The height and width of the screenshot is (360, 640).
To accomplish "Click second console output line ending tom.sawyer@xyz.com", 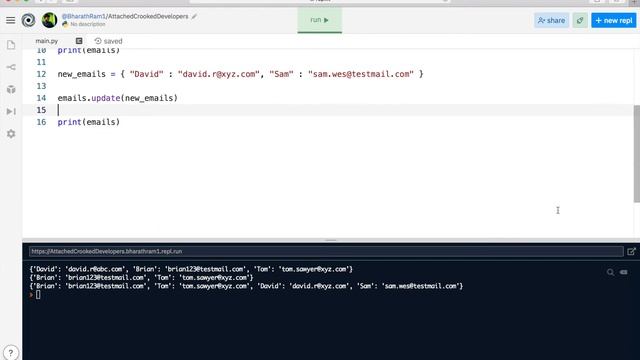I will [x=141, y=278].
